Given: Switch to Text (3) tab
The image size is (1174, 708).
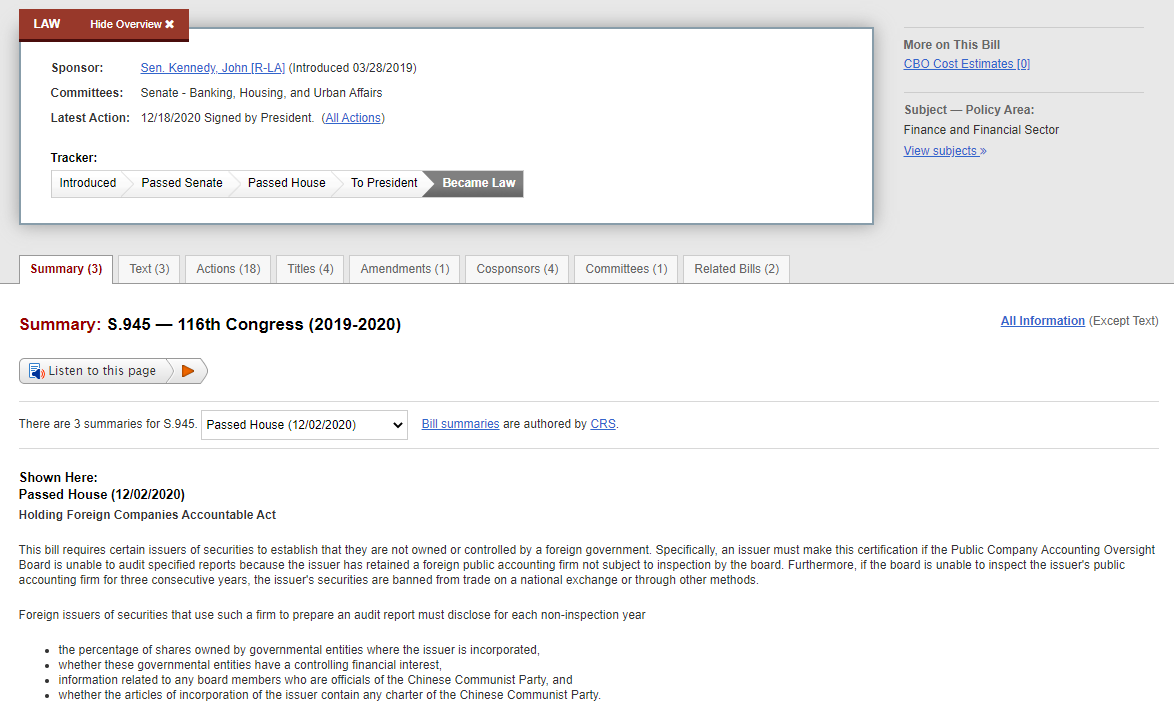Looking at the screenshot, I should 149,269.
